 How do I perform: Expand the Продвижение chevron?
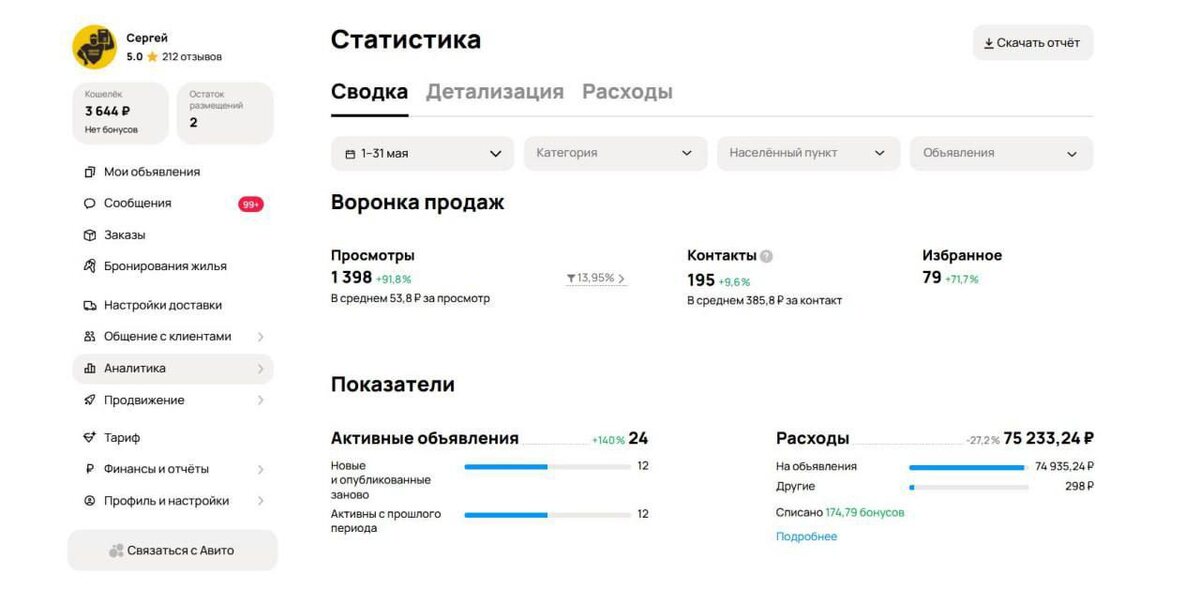click(260, 400)
